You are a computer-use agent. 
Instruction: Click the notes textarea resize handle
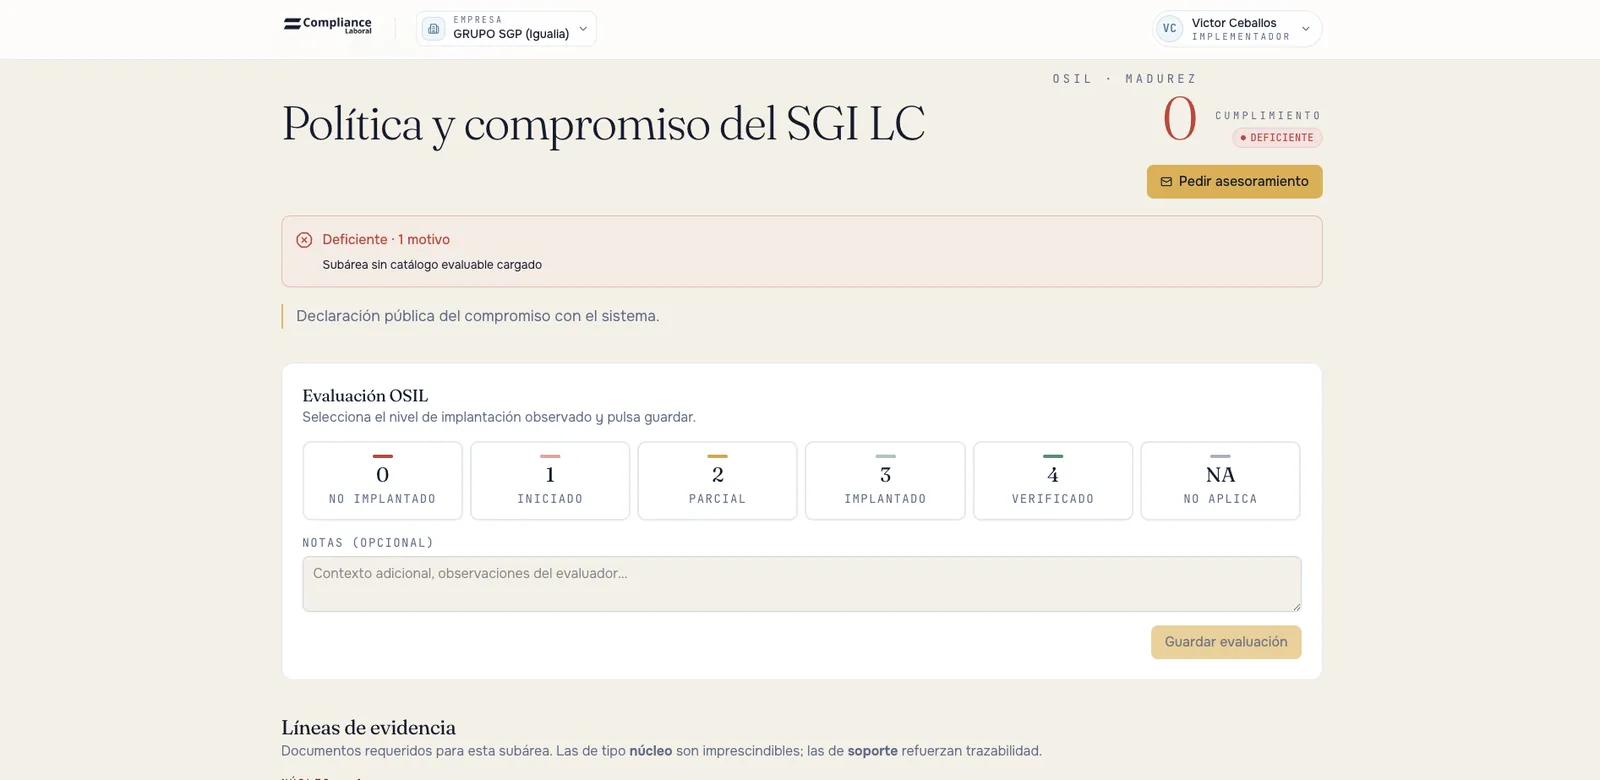click(1296, 606)
